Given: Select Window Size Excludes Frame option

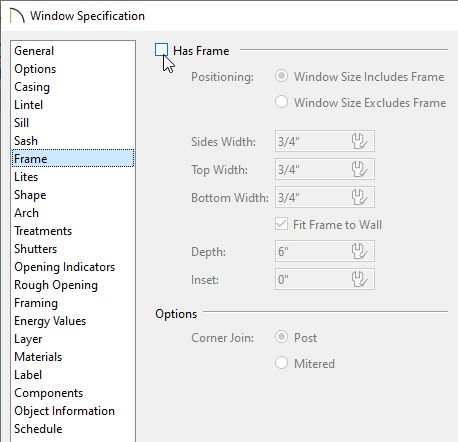Looking at the screenshot, I should click(281, 102).
